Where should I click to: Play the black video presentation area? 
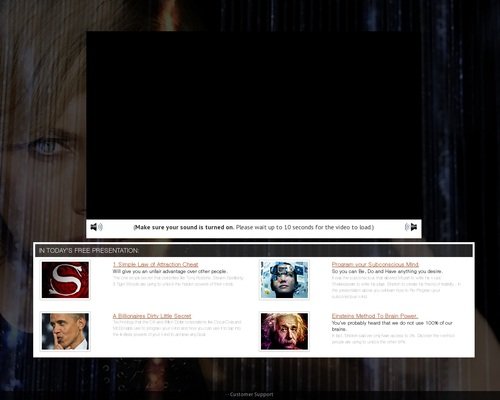pos(254,125)
